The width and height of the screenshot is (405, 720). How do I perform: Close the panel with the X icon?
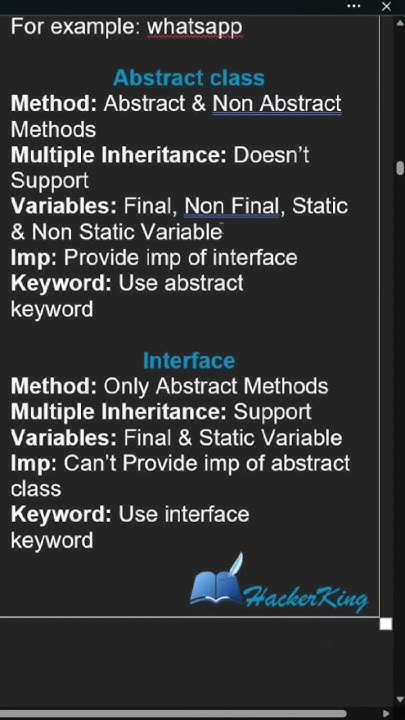[x=386, y=6]
